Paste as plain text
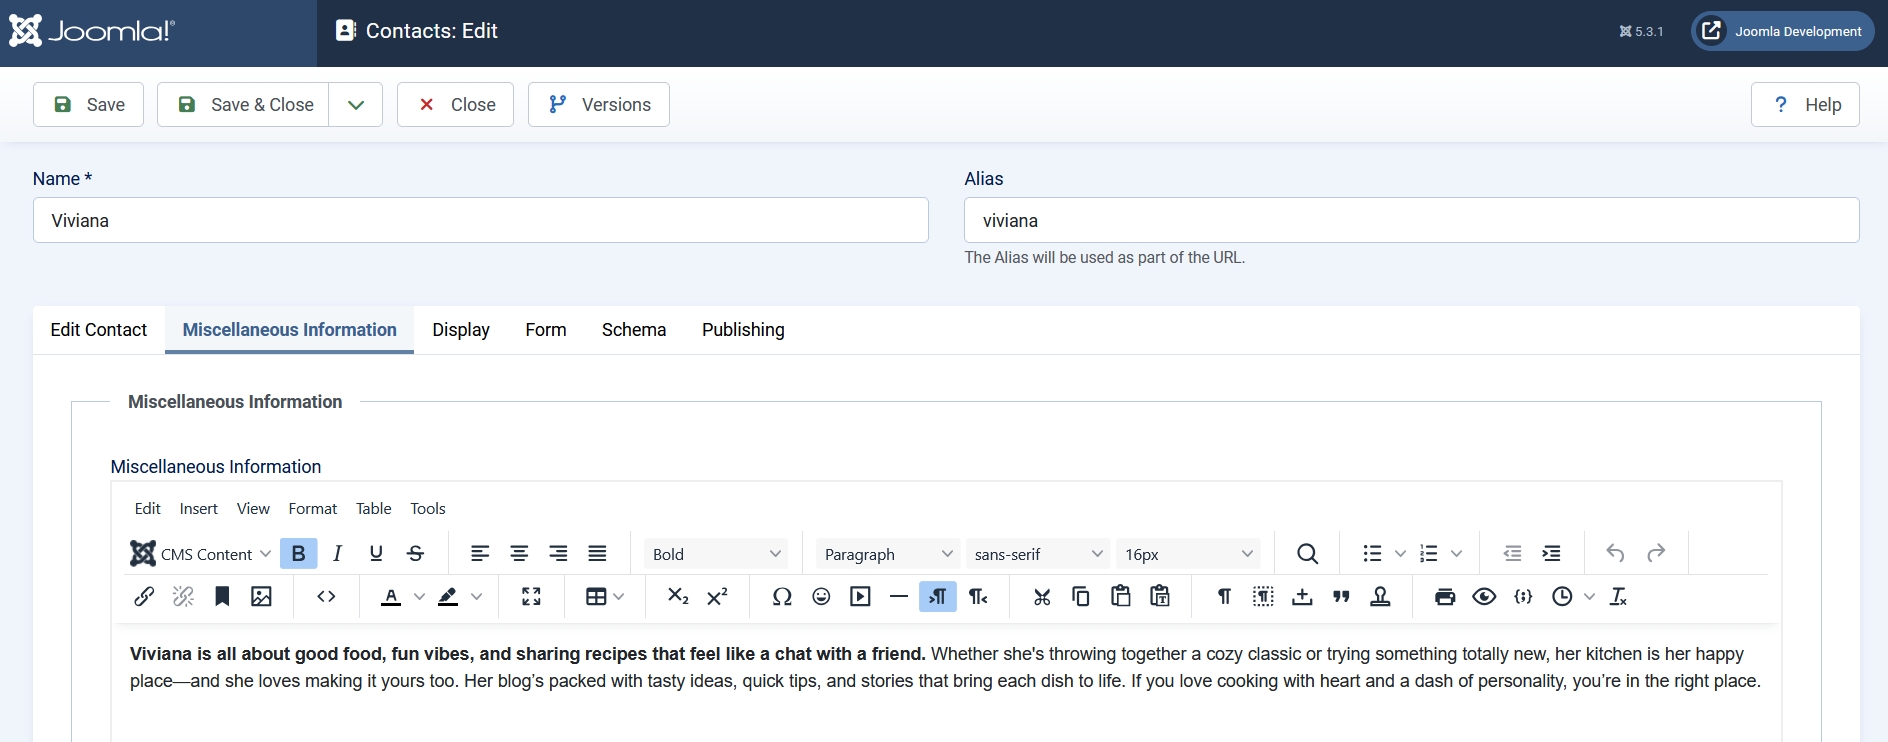 click(x=1160, y=596)
